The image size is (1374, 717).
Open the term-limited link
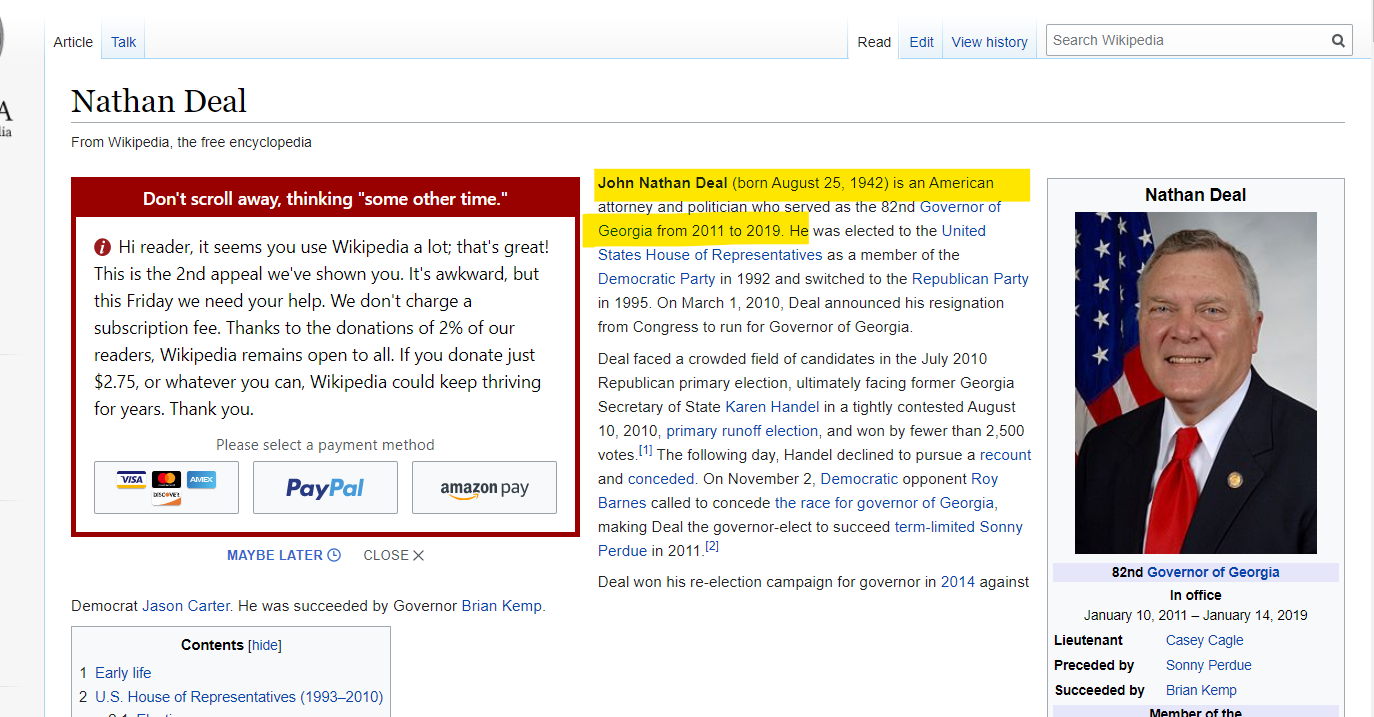pyautogui.click(x=935, y=527)
